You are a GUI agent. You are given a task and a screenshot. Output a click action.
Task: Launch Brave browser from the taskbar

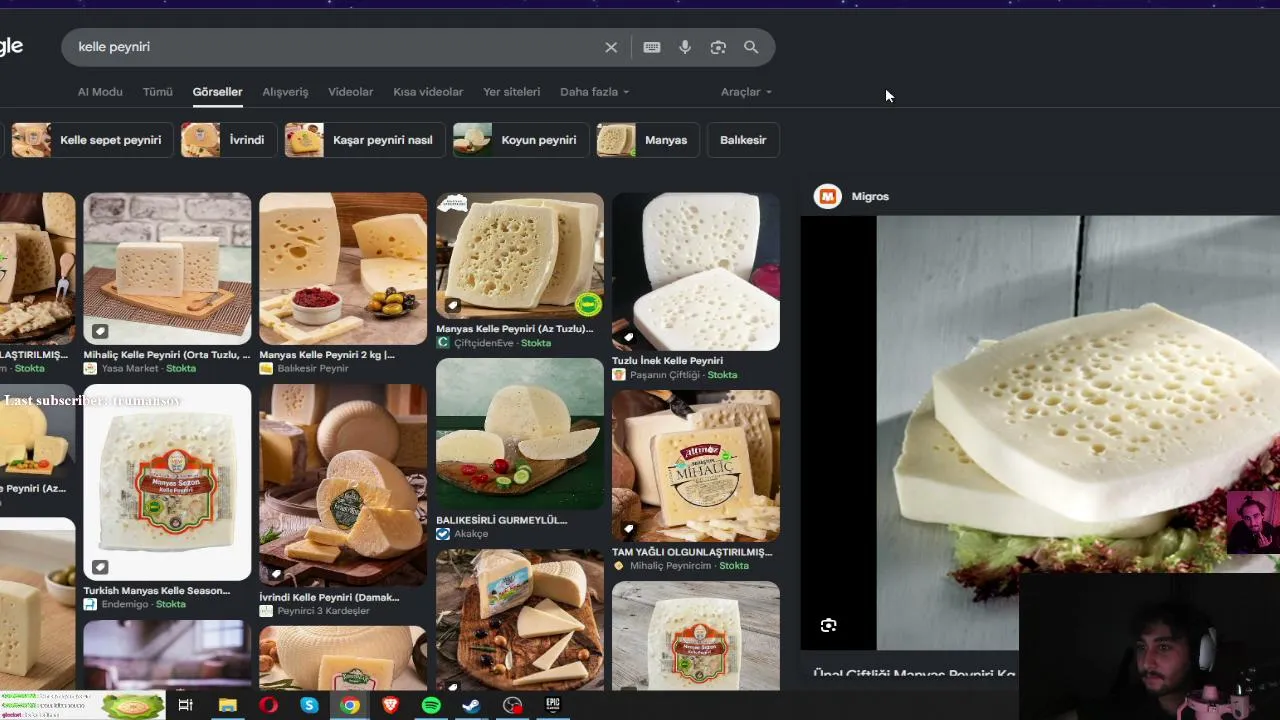pos(390,705)
